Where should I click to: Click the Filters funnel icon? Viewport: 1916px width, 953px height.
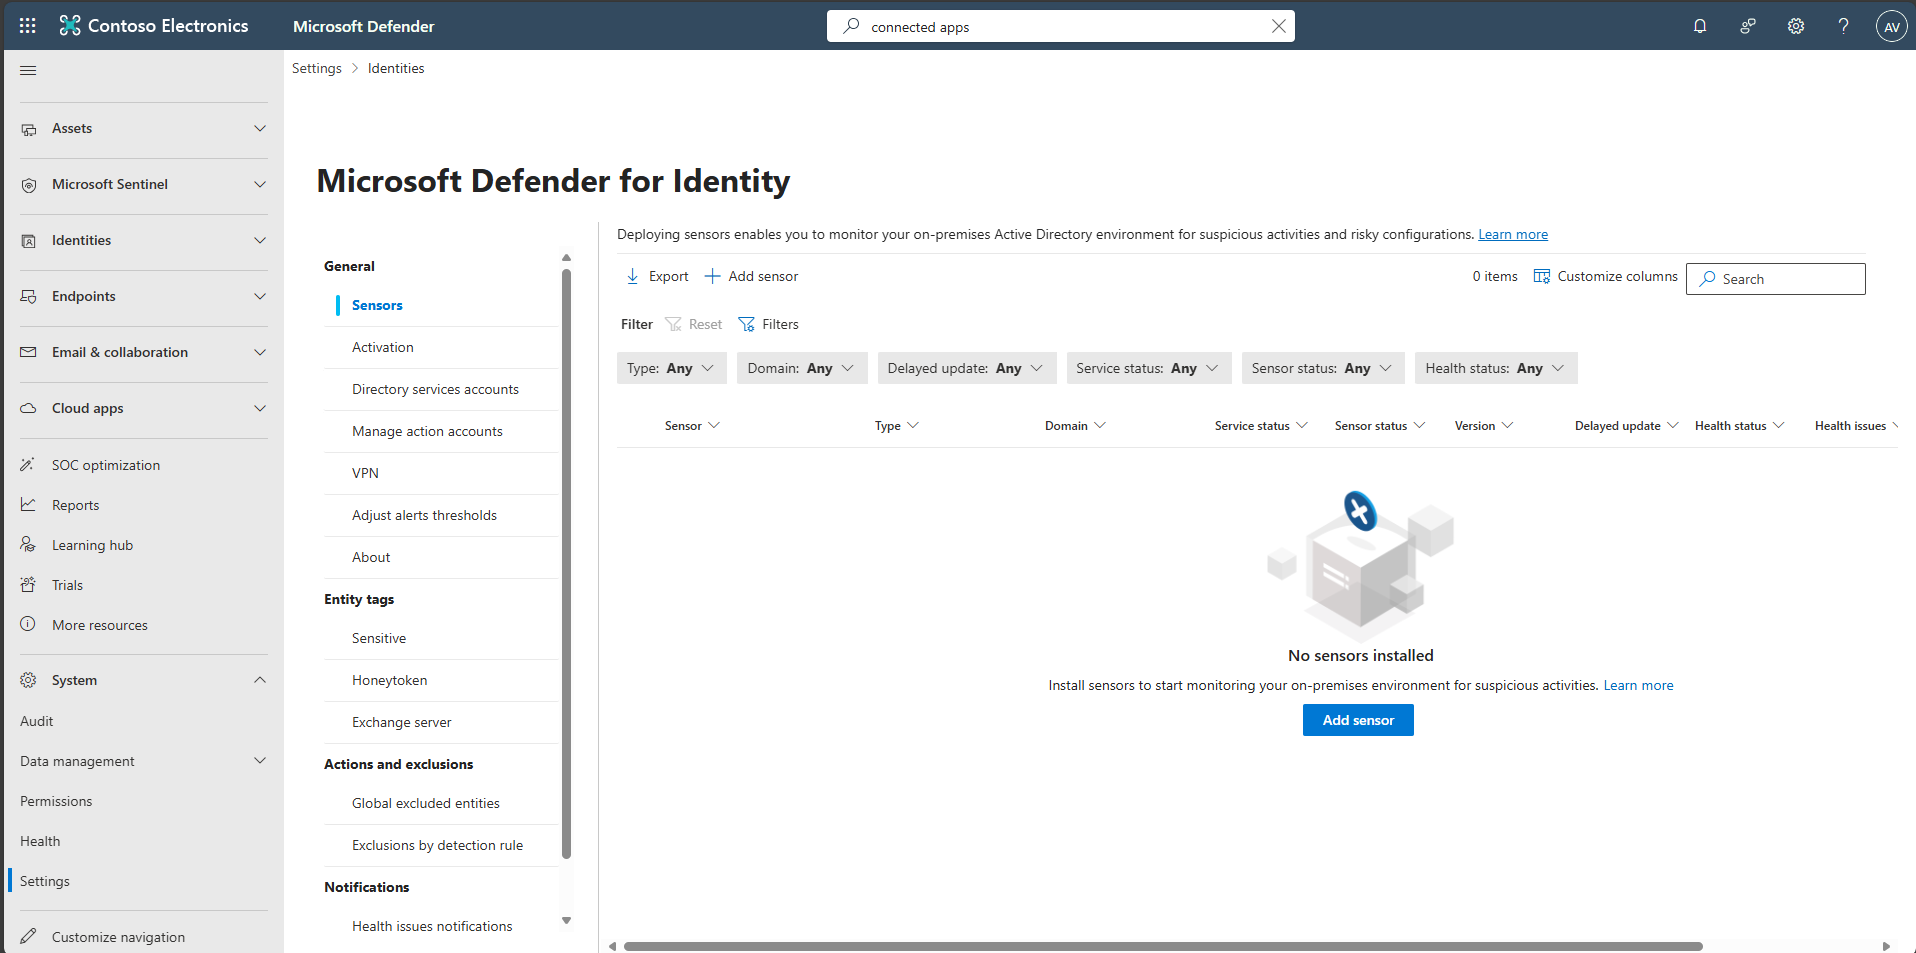746,324
